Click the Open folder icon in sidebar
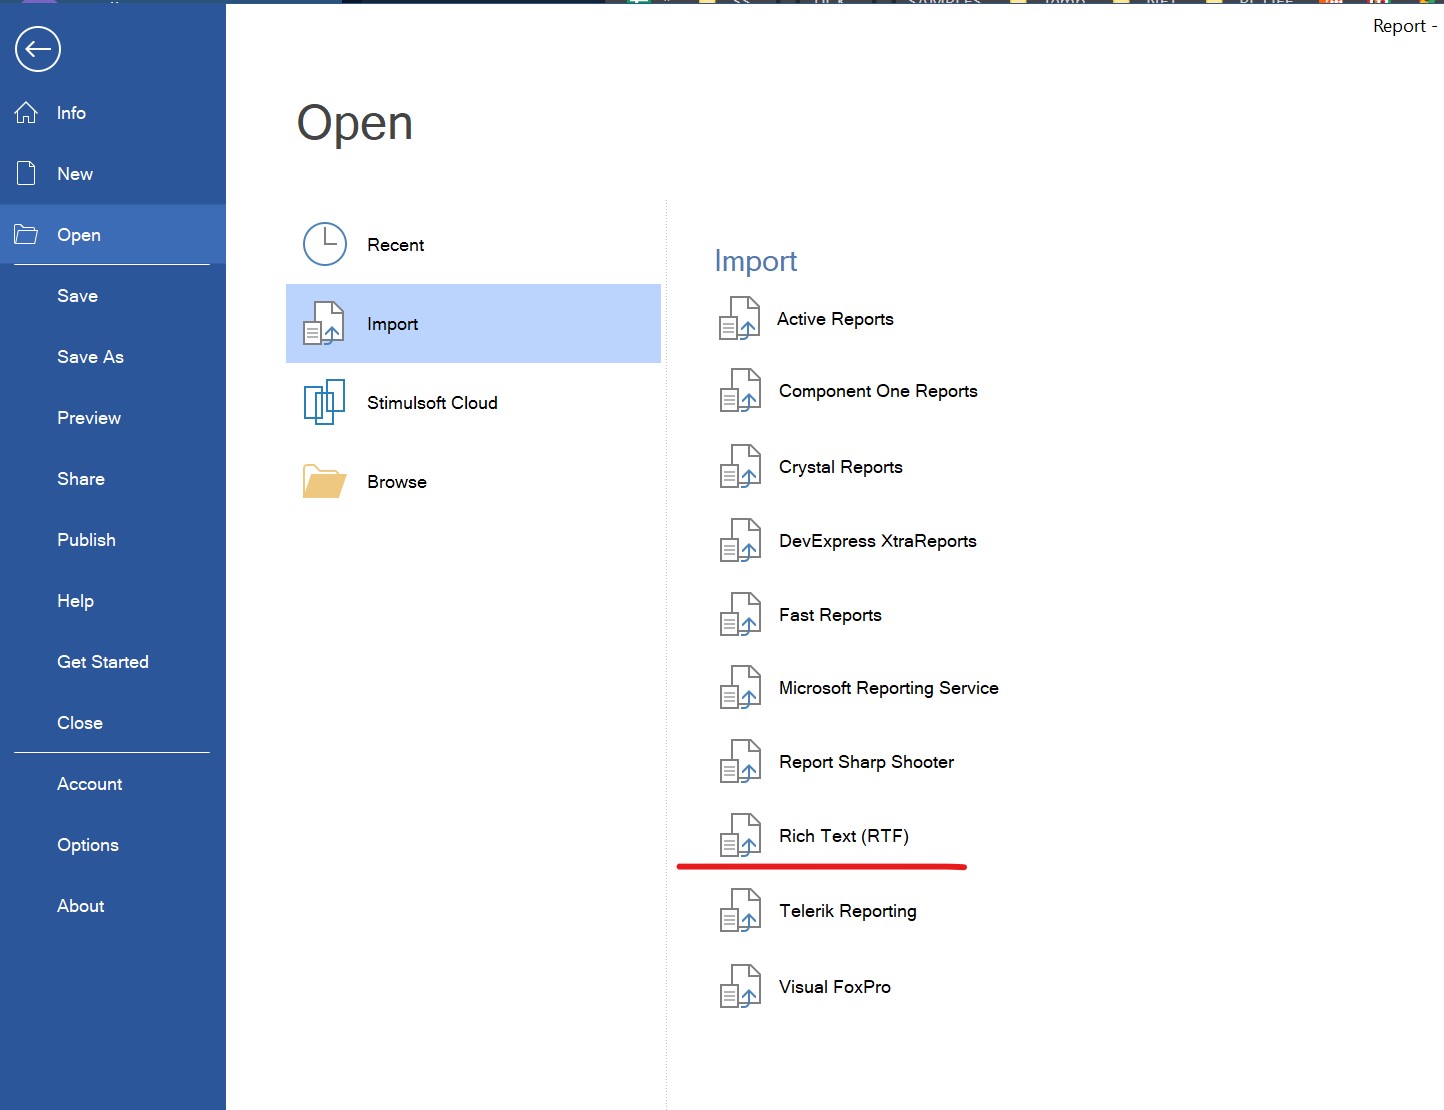This screenshot has width=1444, height=1110. 26,235
